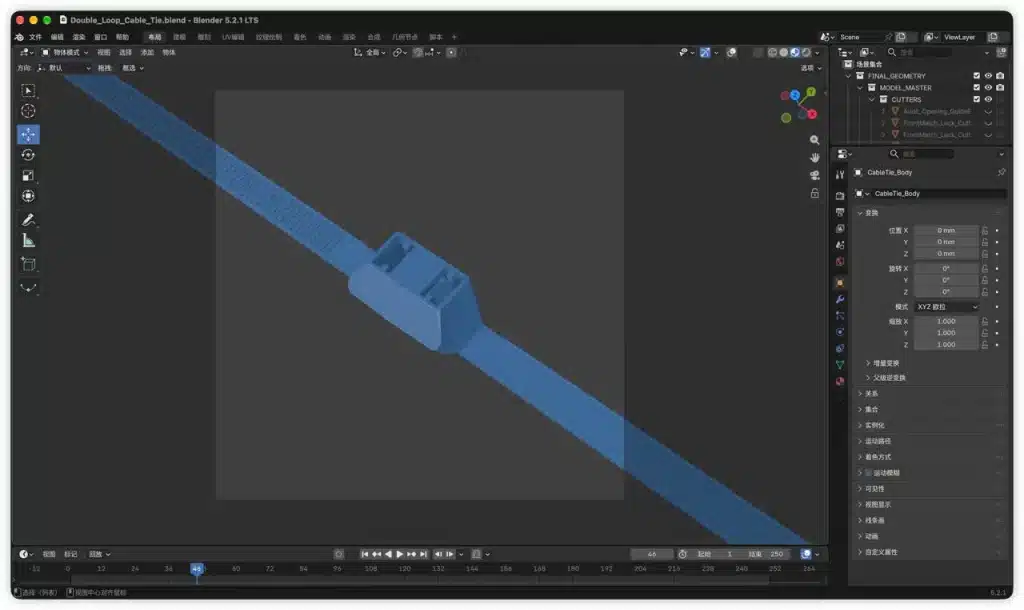
Task: Select the Cursor tool
Action: [x=28, y=111]
